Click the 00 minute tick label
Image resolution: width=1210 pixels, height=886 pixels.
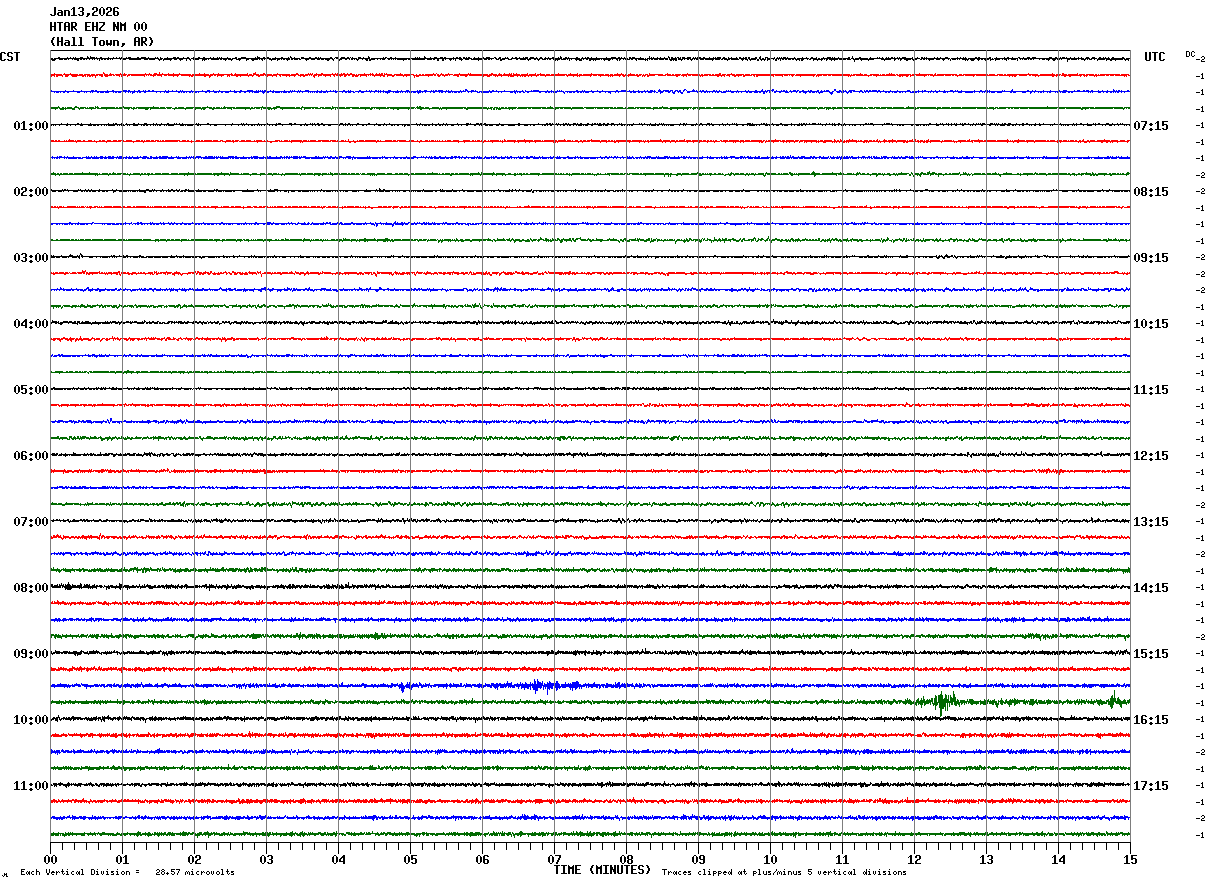click(50, 859)
